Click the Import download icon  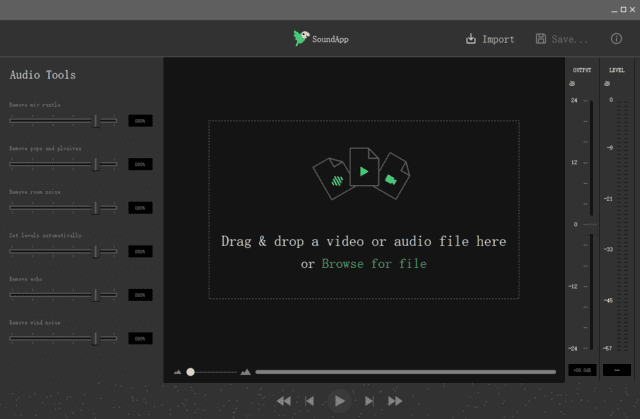pos(471,39)
